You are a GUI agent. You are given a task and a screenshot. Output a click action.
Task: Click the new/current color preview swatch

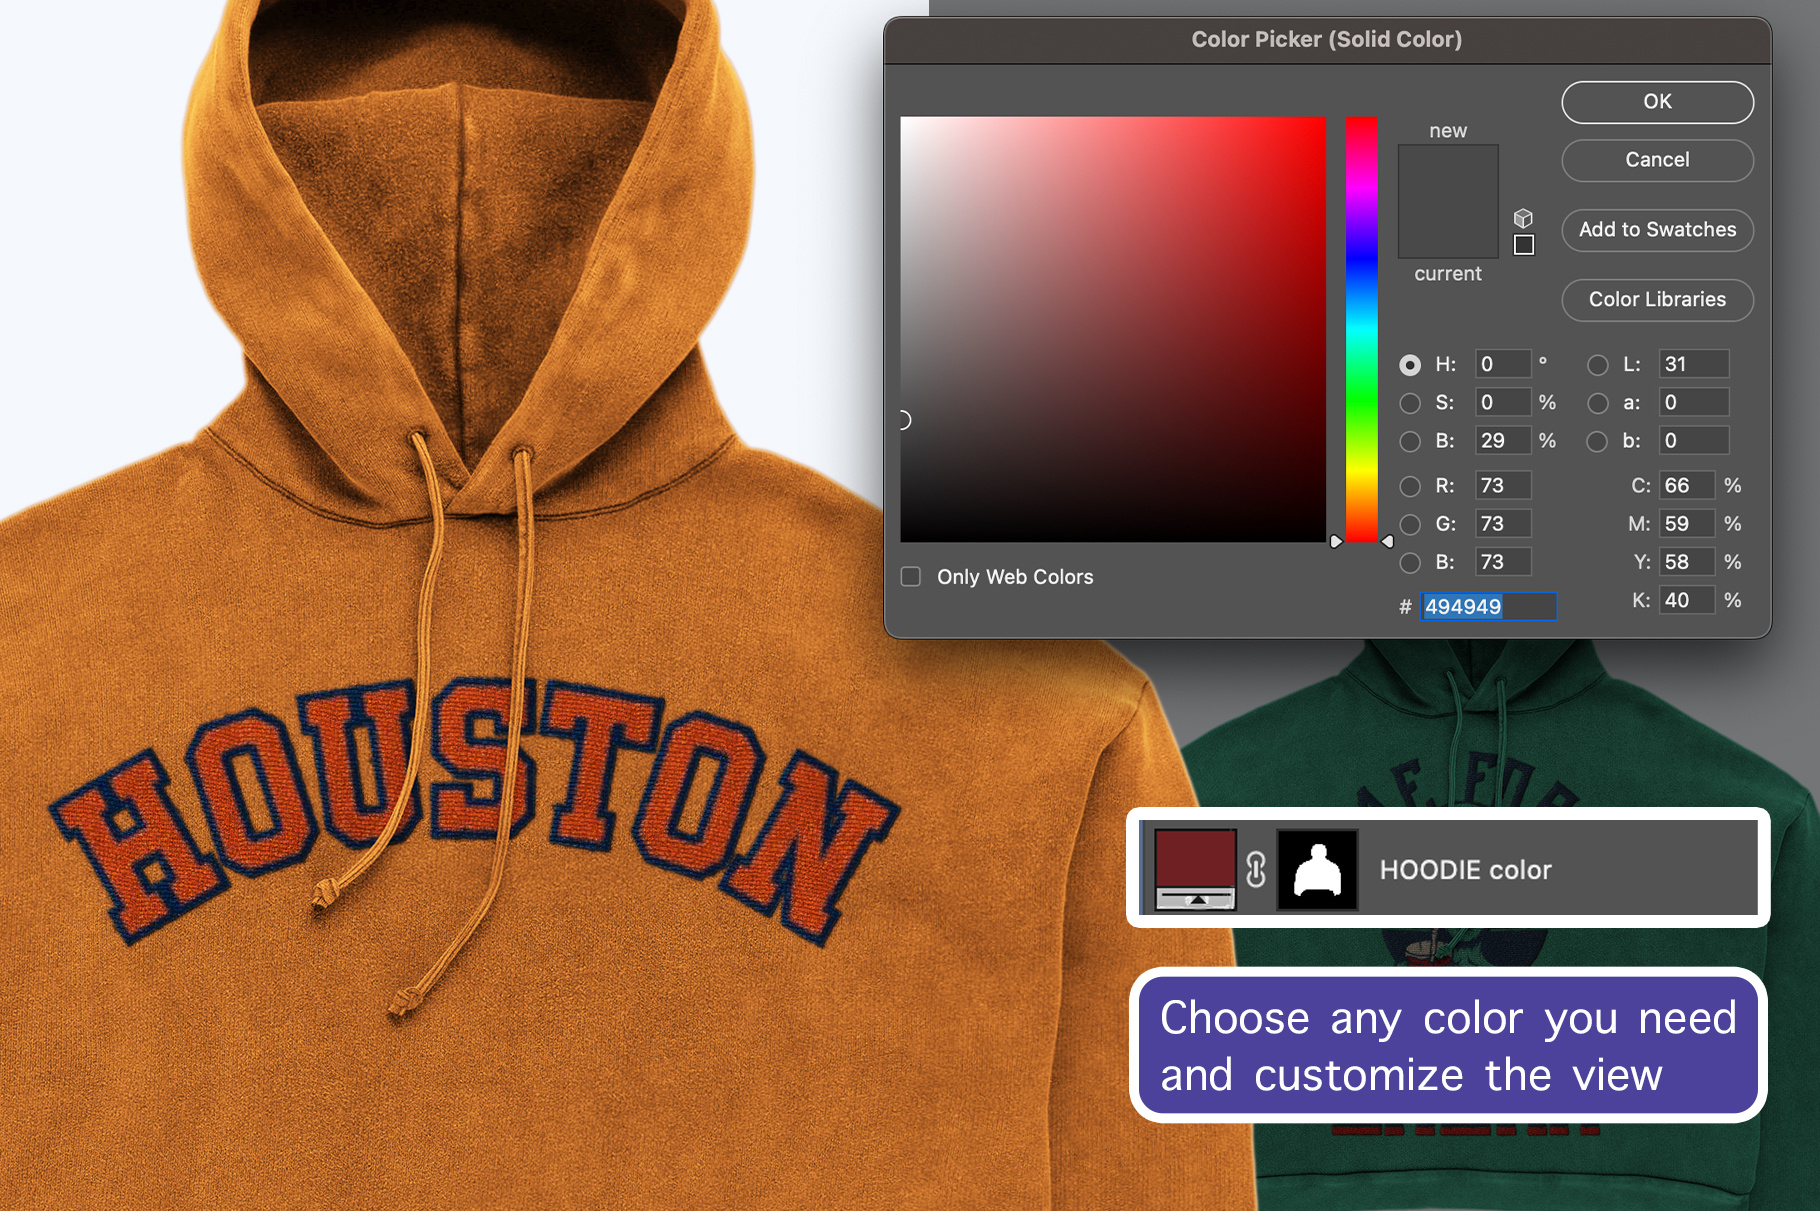click(x=1448, y=201)
